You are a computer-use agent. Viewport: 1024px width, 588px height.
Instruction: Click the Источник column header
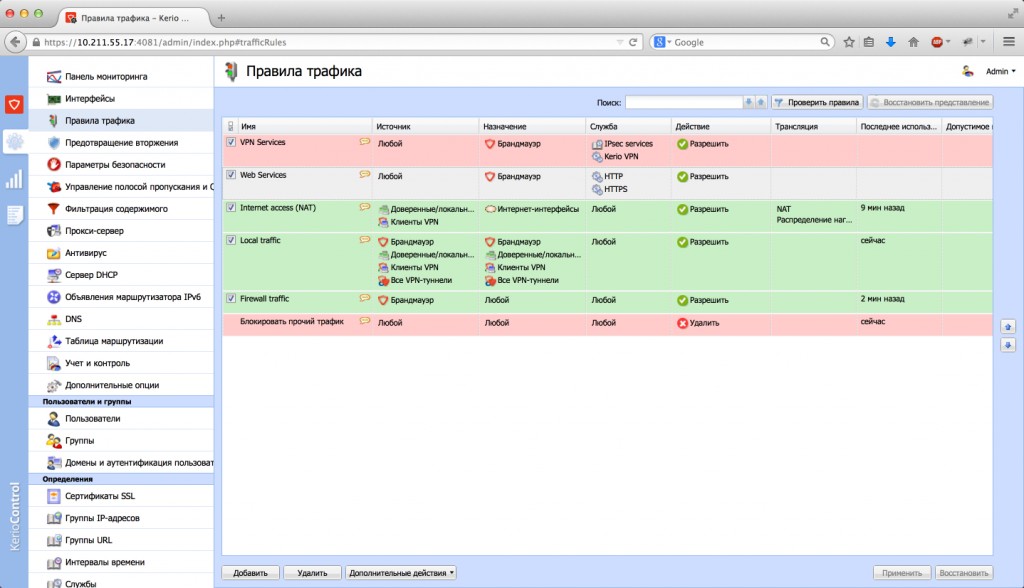pyautogui.click(x=425, y=126)
